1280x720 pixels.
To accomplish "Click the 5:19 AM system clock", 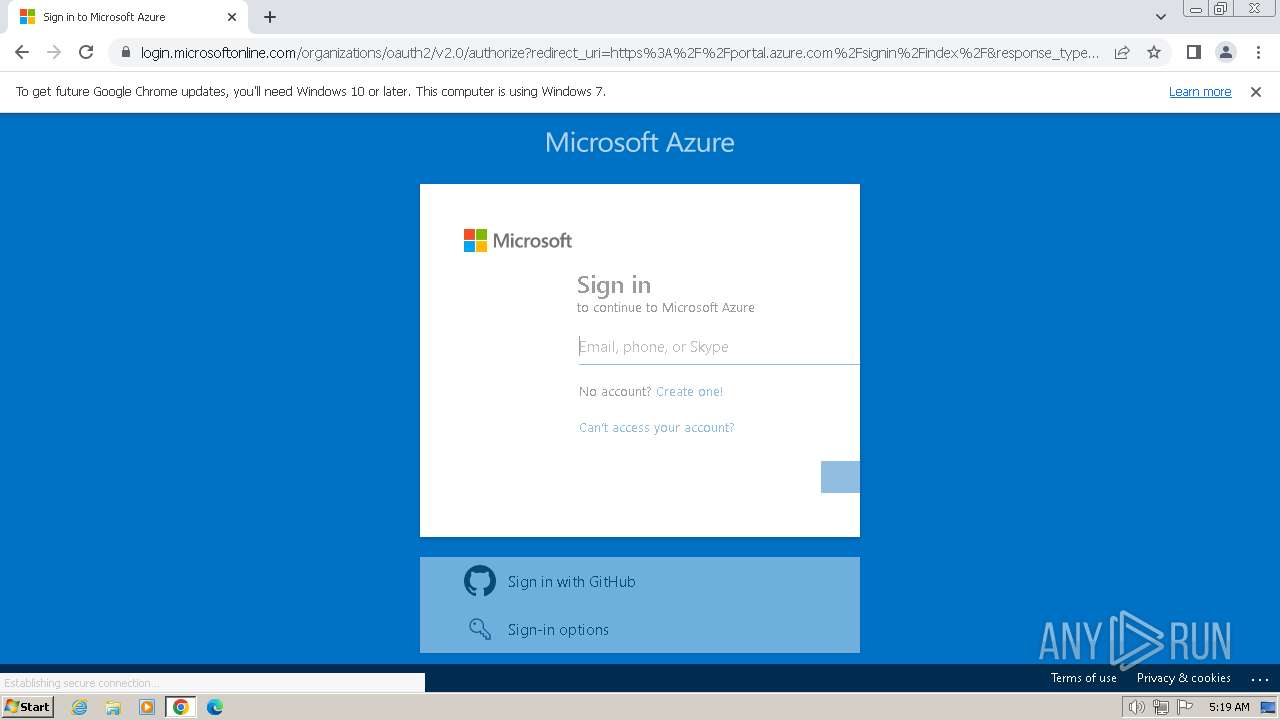I will 1229,707.
